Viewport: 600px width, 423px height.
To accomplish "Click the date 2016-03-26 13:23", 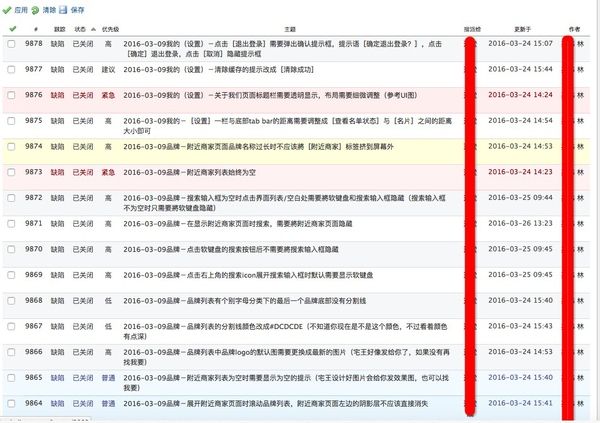I will pyautogui.click(x=520, y=223).
